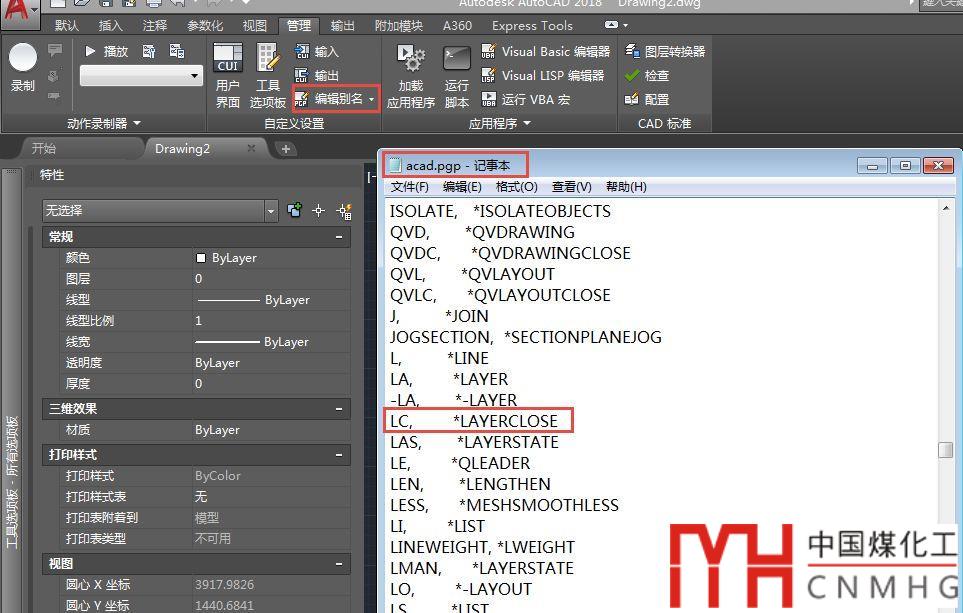Viewport: 963px width, 613px height.
Task: Click the 颜色 ByLayer color swatch
Action: [201, 258]
